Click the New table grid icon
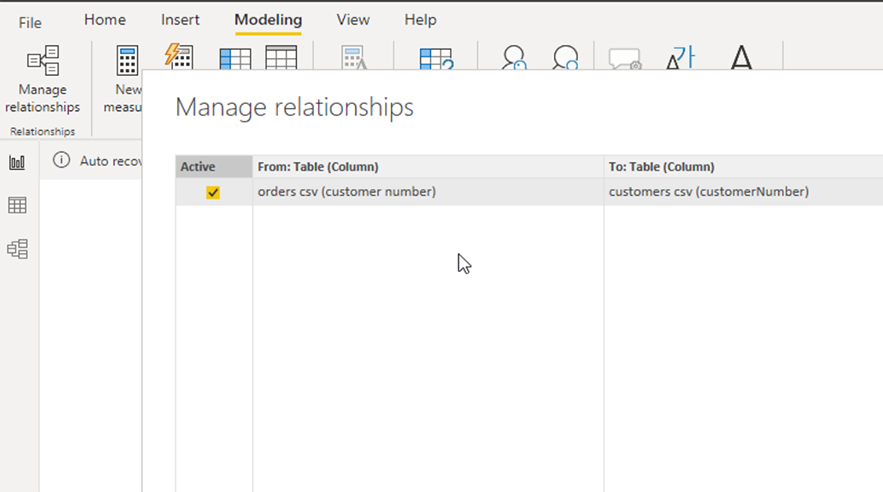Image resolution: width=883 pixels, height=492 pixels. pyautogui.click(x=281, y=58)
